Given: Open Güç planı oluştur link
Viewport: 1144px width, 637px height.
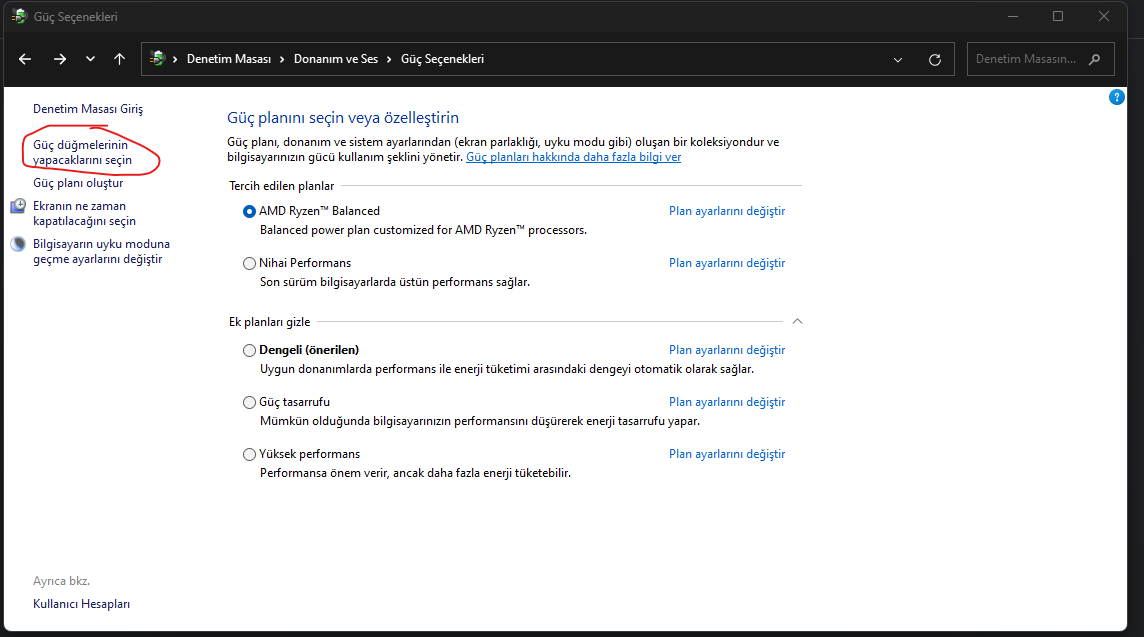Looking at the screenshot, I should click(x=78, y=183).
